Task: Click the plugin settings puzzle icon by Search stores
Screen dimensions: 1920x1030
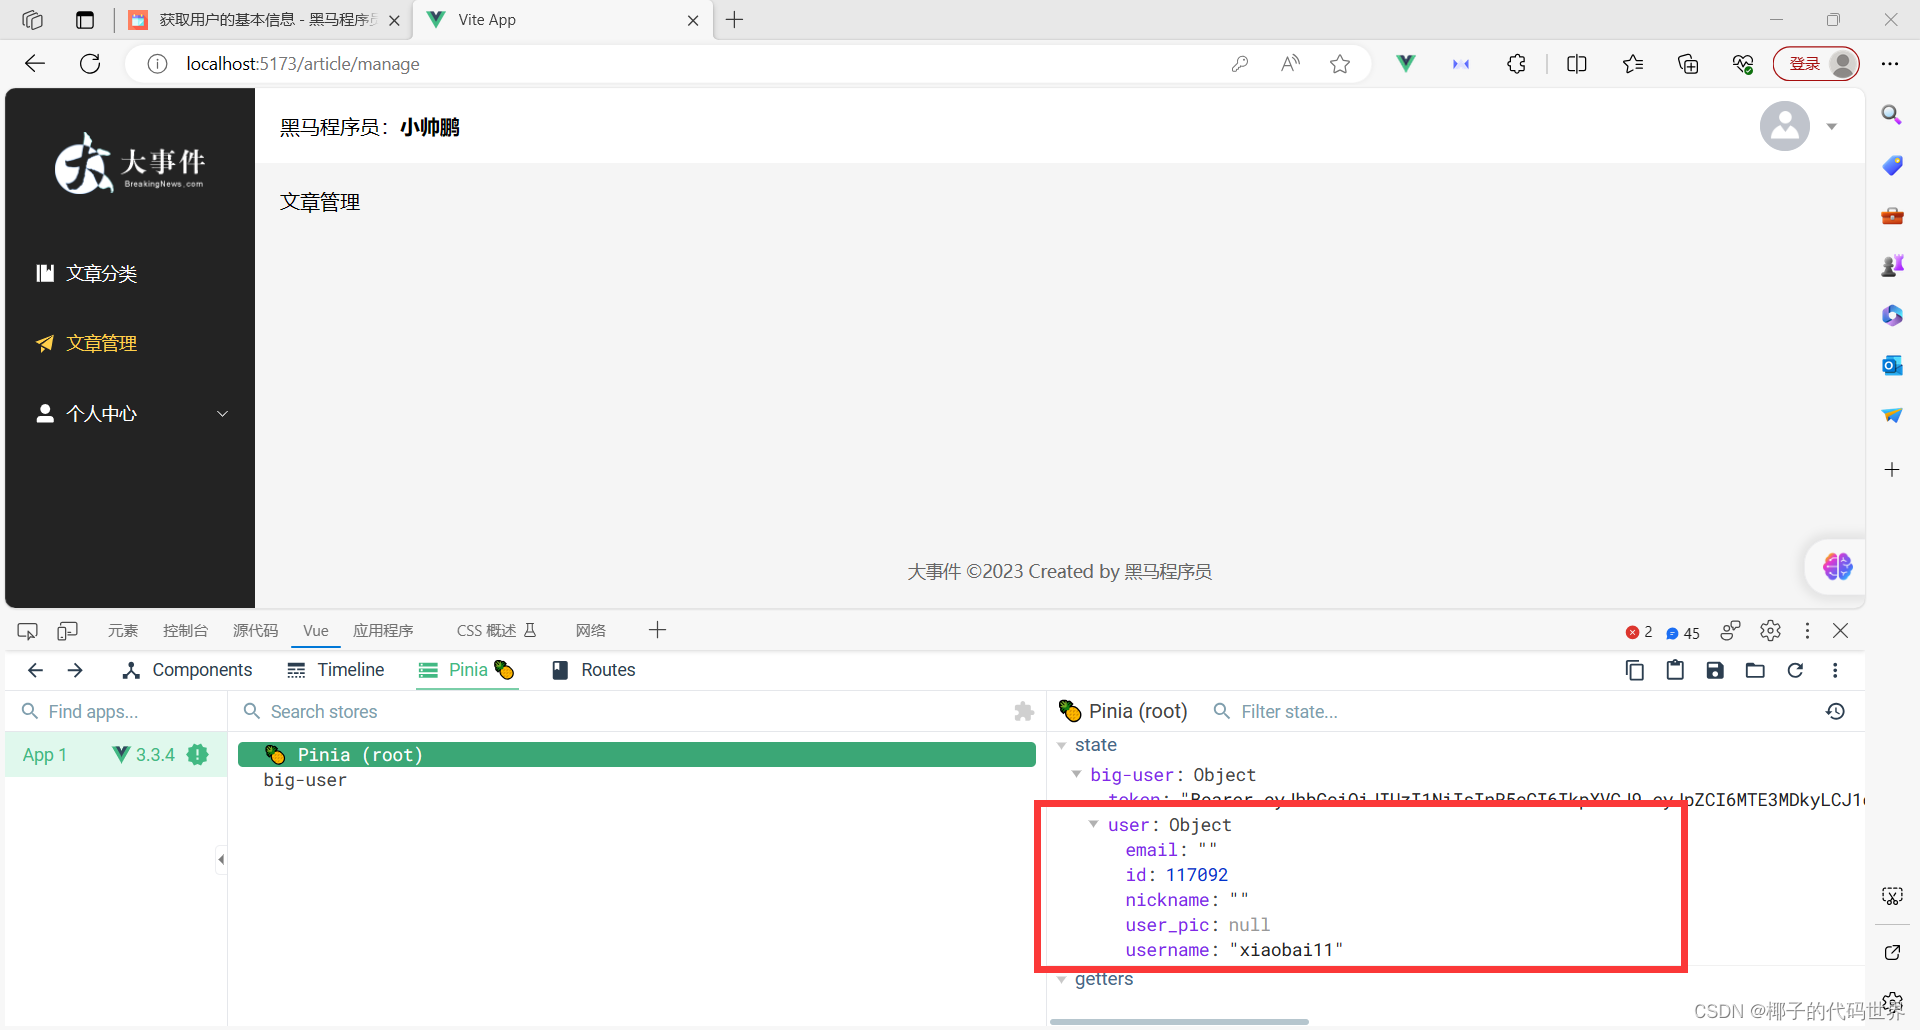Action: click(1024, 711)
